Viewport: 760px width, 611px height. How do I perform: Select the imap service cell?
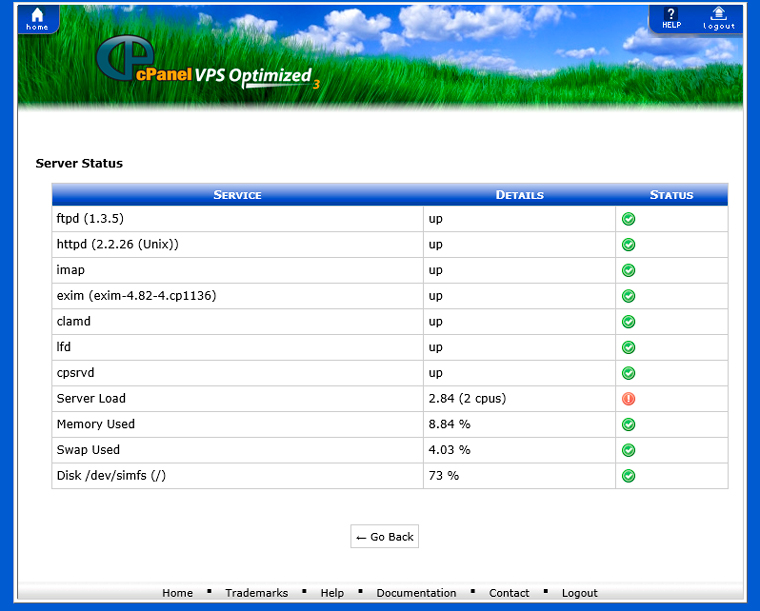(x=238, y=270)
